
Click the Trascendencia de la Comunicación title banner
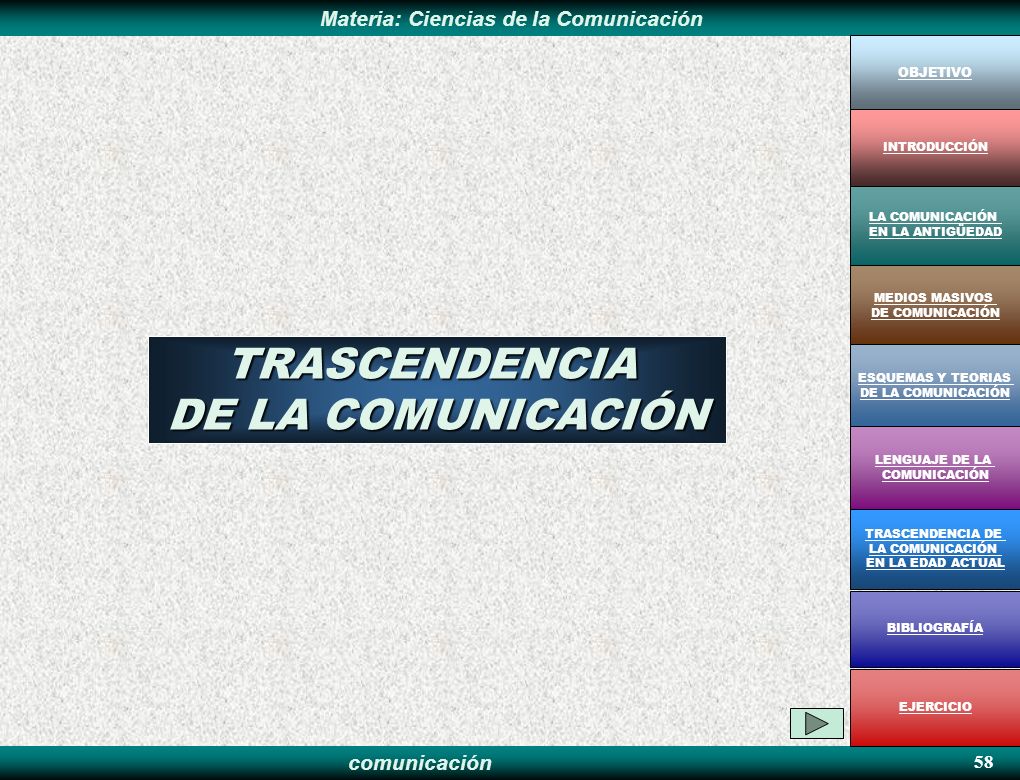tap(437, 390)
